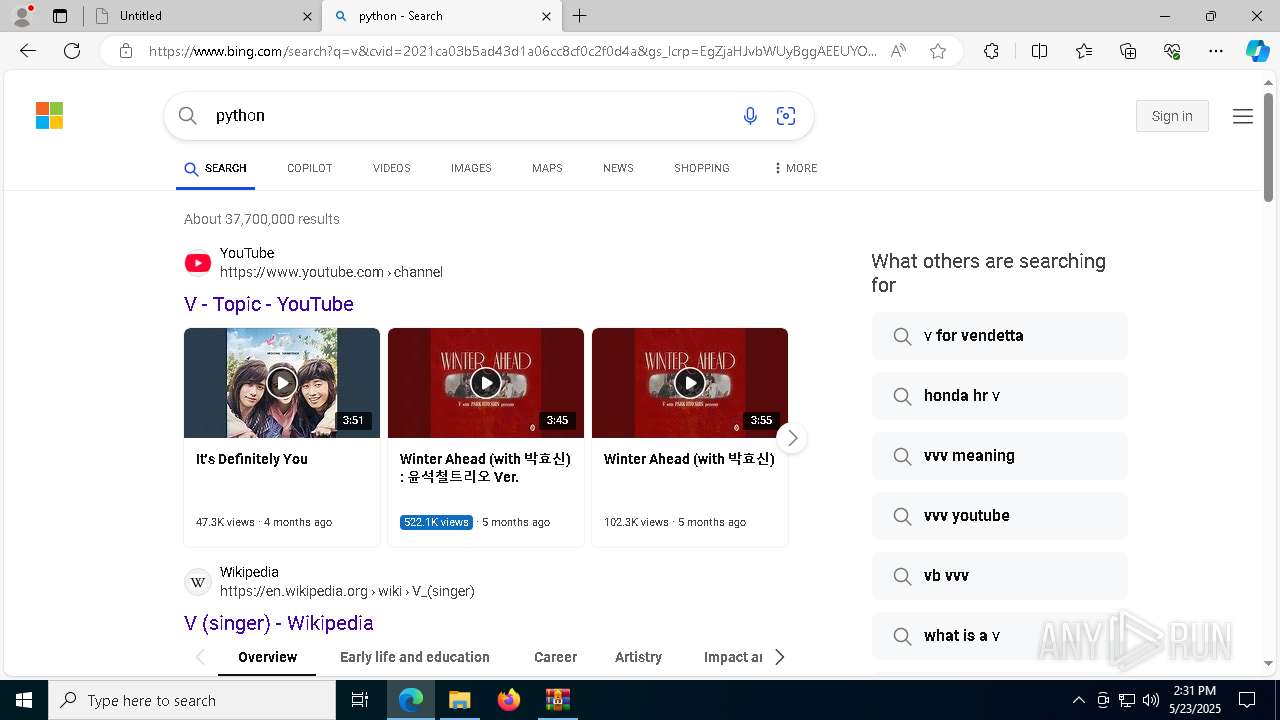The width and height of the screenshot is (1280, 720).
Task: Launch the Copilot sidebar icon
Action: [1257, 51]
